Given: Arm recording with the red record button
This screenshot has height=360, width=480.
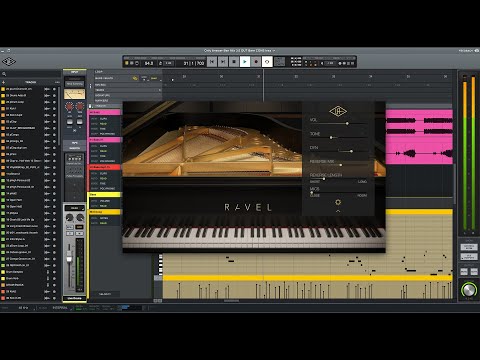Looking at the screenshot, I should click(256, 62).
